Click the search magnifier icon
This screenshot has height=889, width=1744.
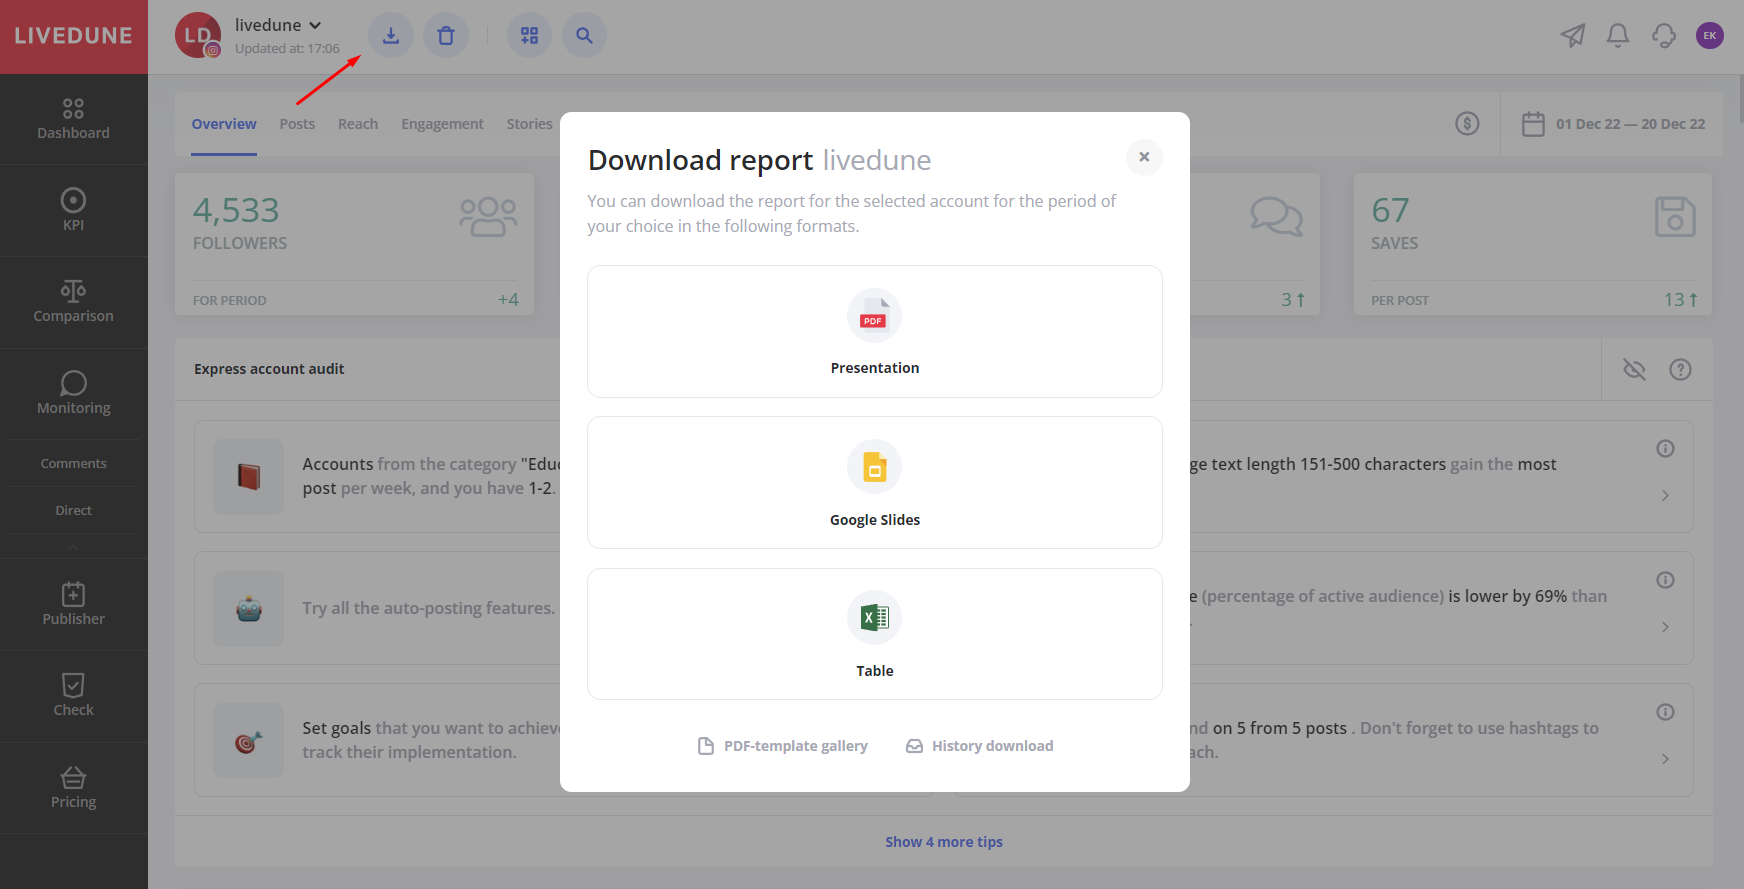pos(584,36)
